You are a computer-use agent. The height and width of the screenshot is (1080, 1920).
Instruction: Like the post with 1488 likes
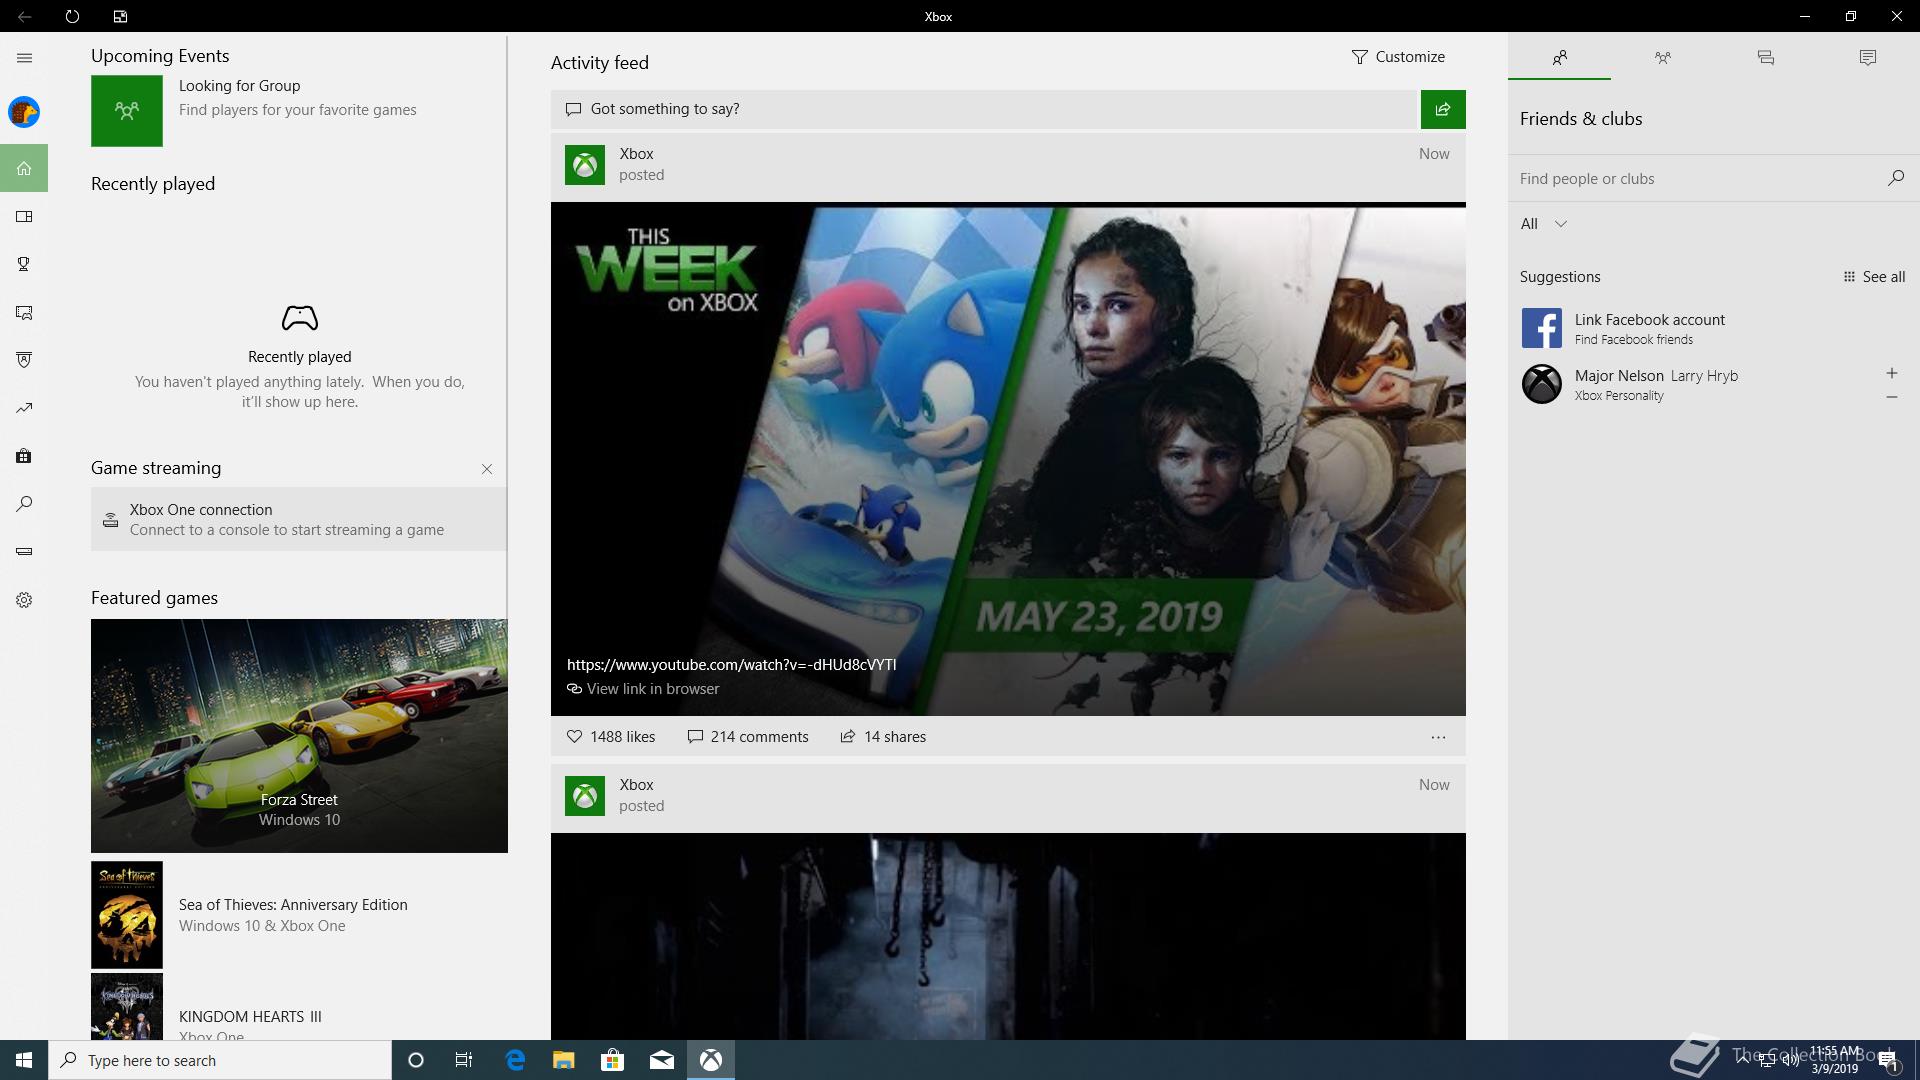tap(611, 737)
